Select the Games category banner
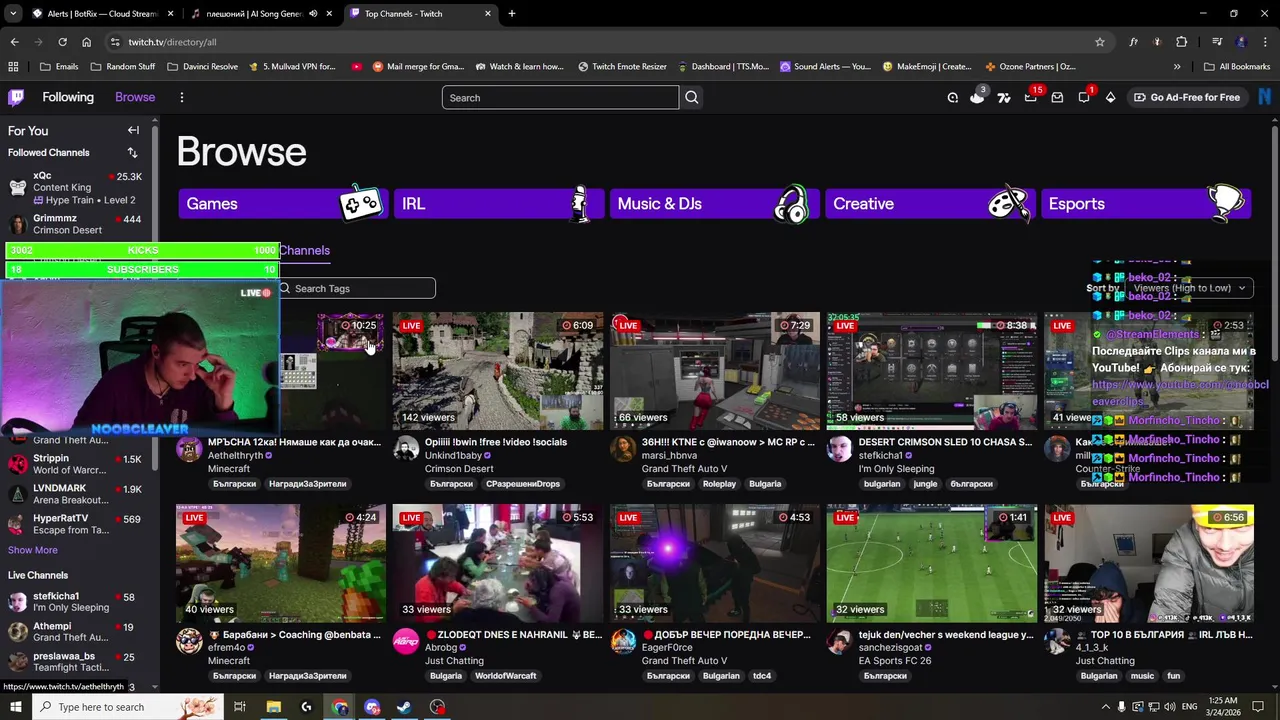 click(x=283, y=203)
